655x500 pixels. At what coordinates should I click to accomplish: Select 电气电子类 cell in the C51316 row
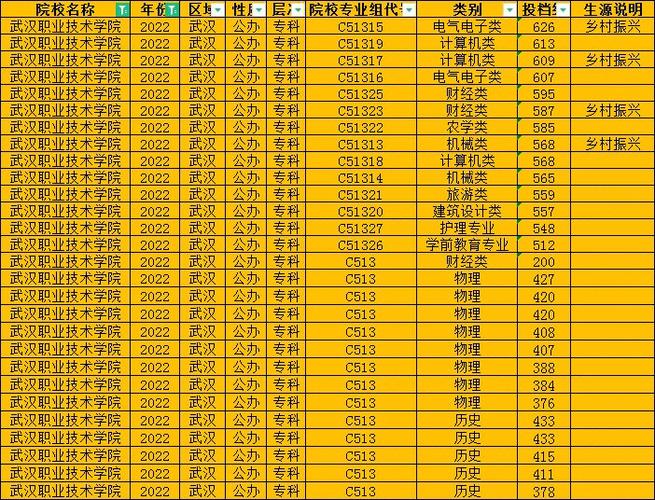467,77
